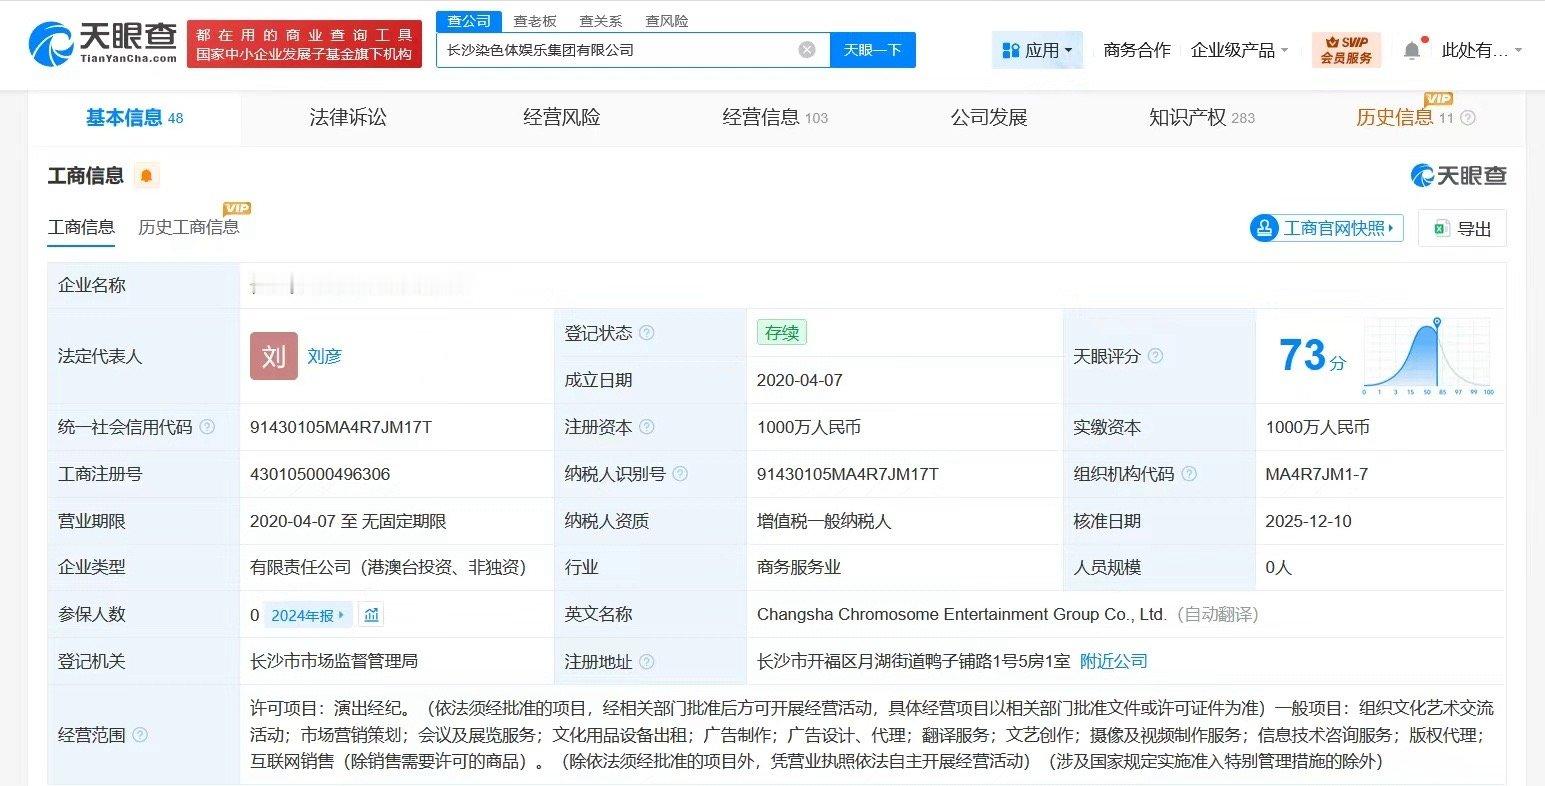Open the 附近公司 link
The width and height of the screenshot is (1545, 786).
tap(1114, 661)
